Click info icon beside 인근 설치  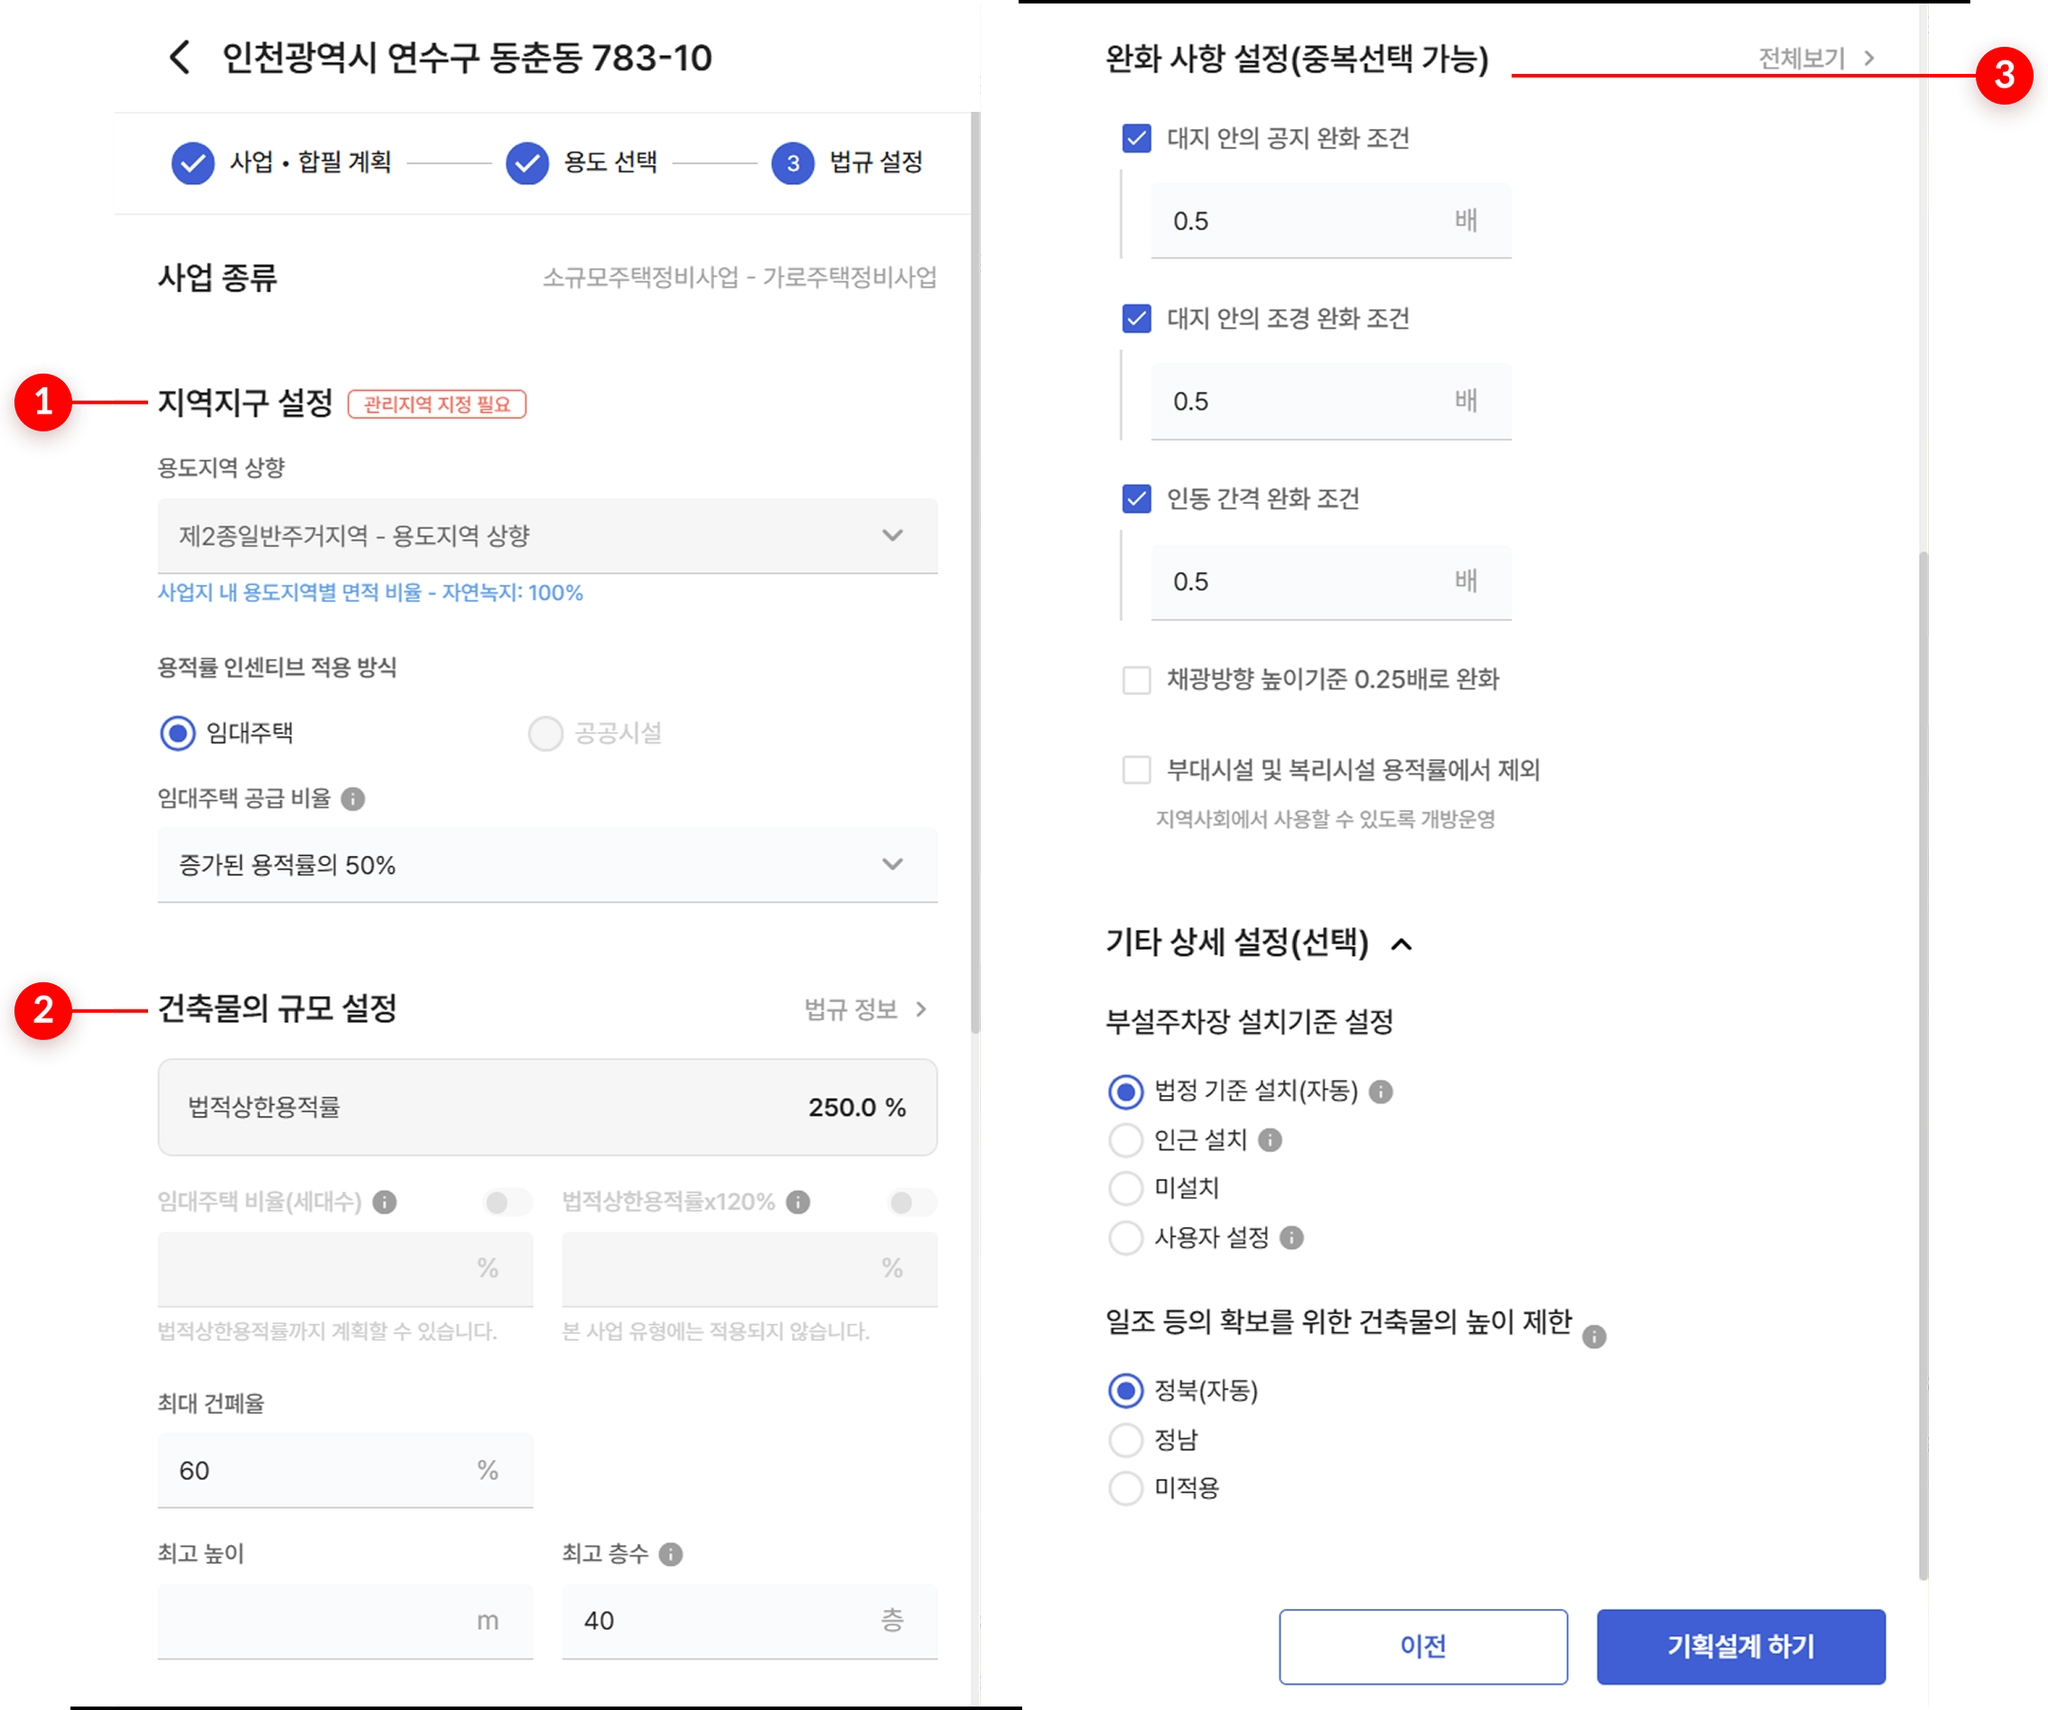pyautogui.click(x=1270, y=1140)
